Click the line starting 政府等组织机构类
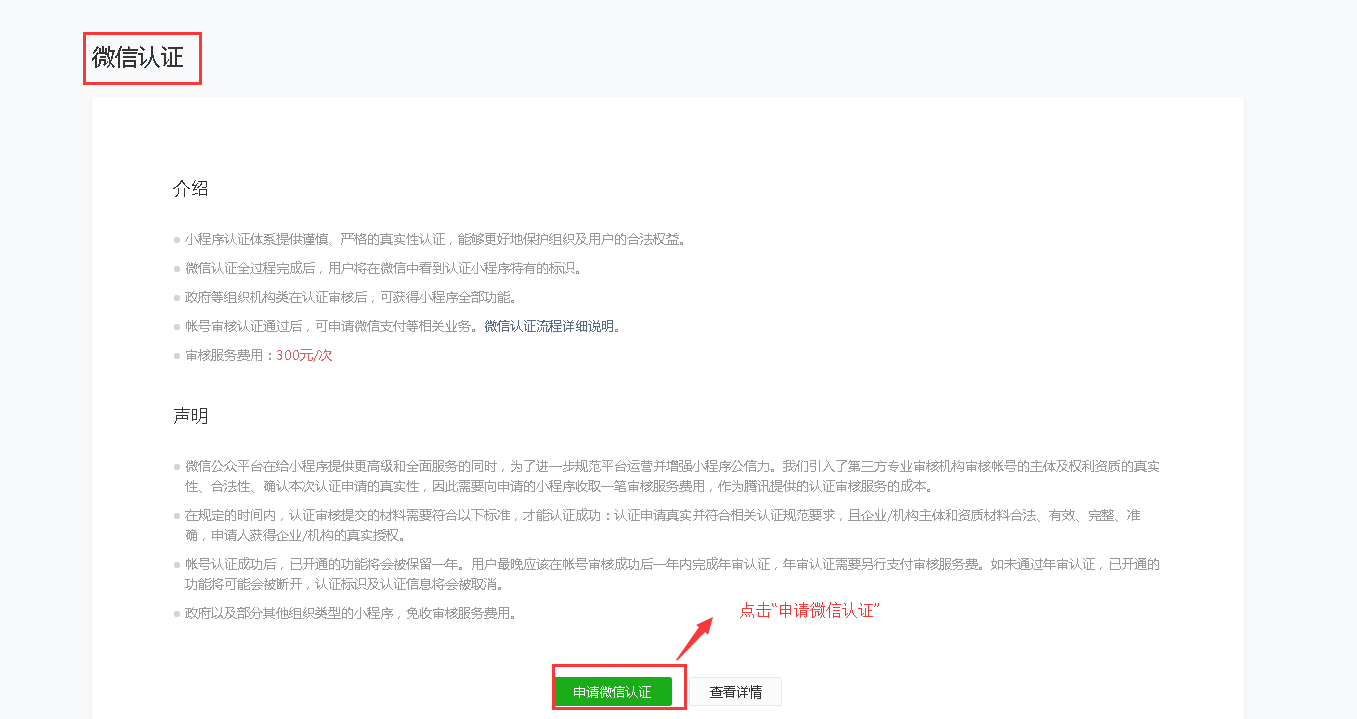The height and width of the screenshot is (719, 1357). coord(350,297)
